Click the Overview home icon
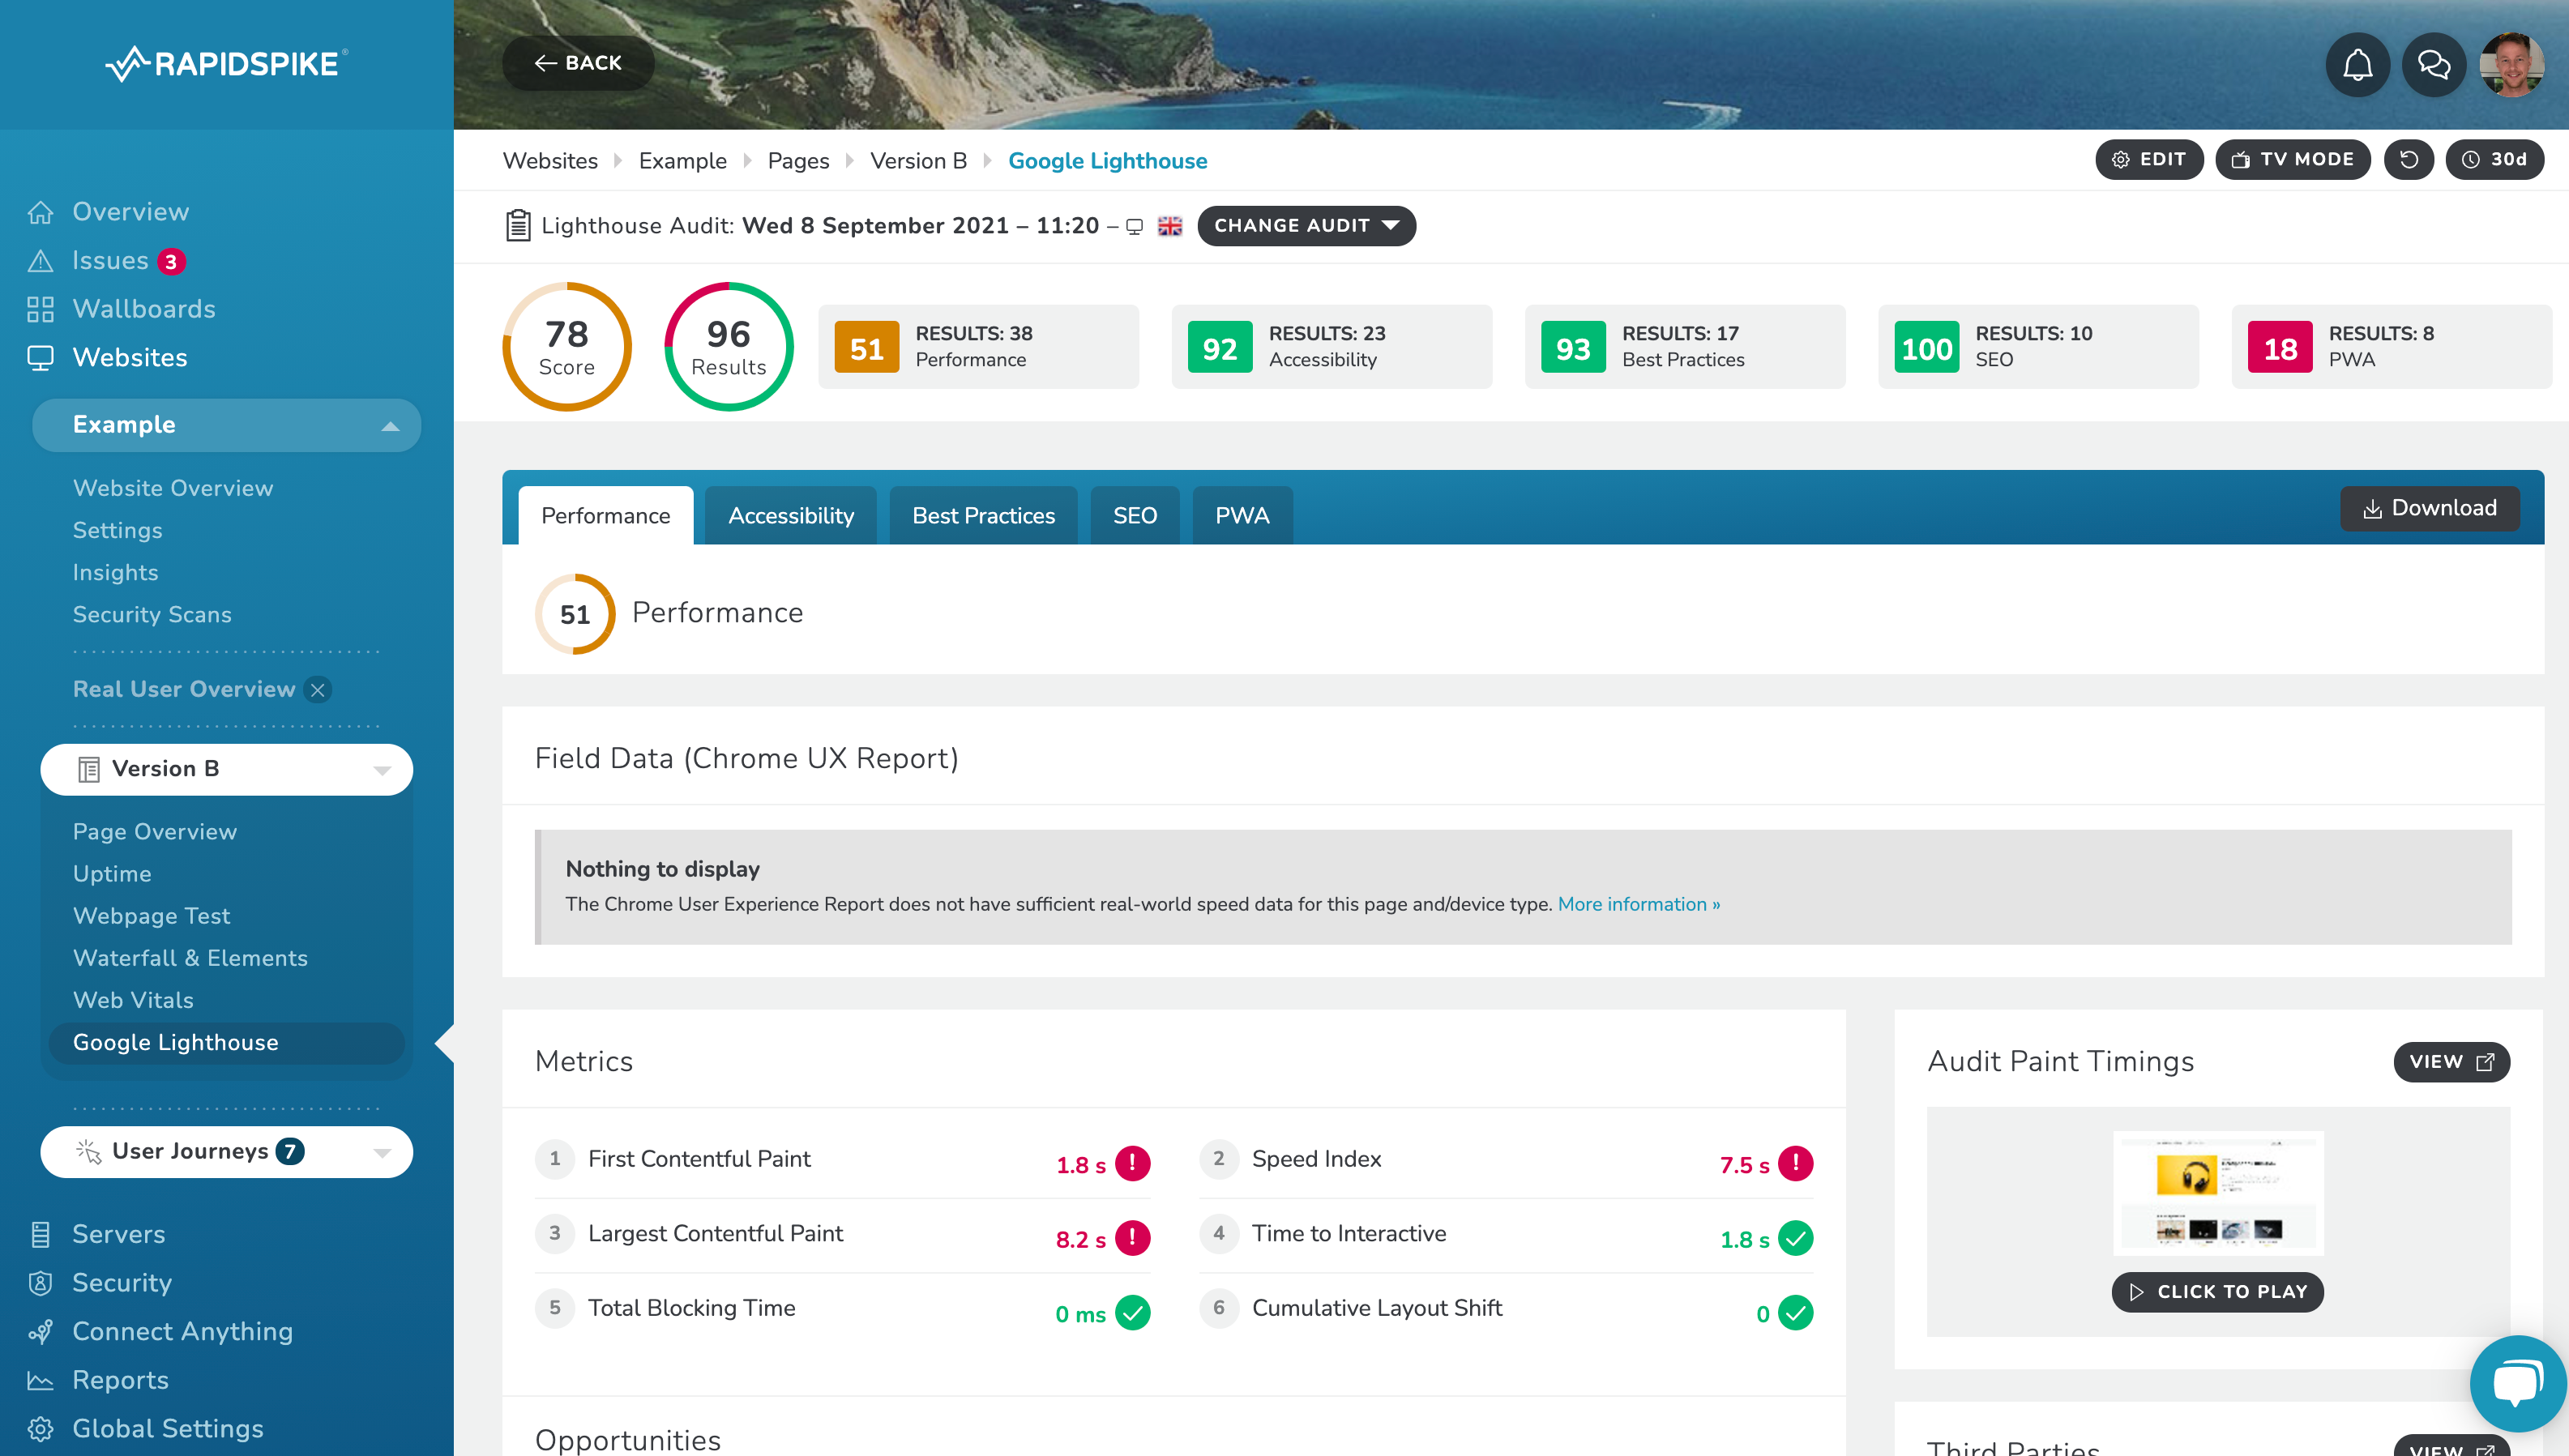The width and height of the screenshot is (2569, 1456). 40,212
